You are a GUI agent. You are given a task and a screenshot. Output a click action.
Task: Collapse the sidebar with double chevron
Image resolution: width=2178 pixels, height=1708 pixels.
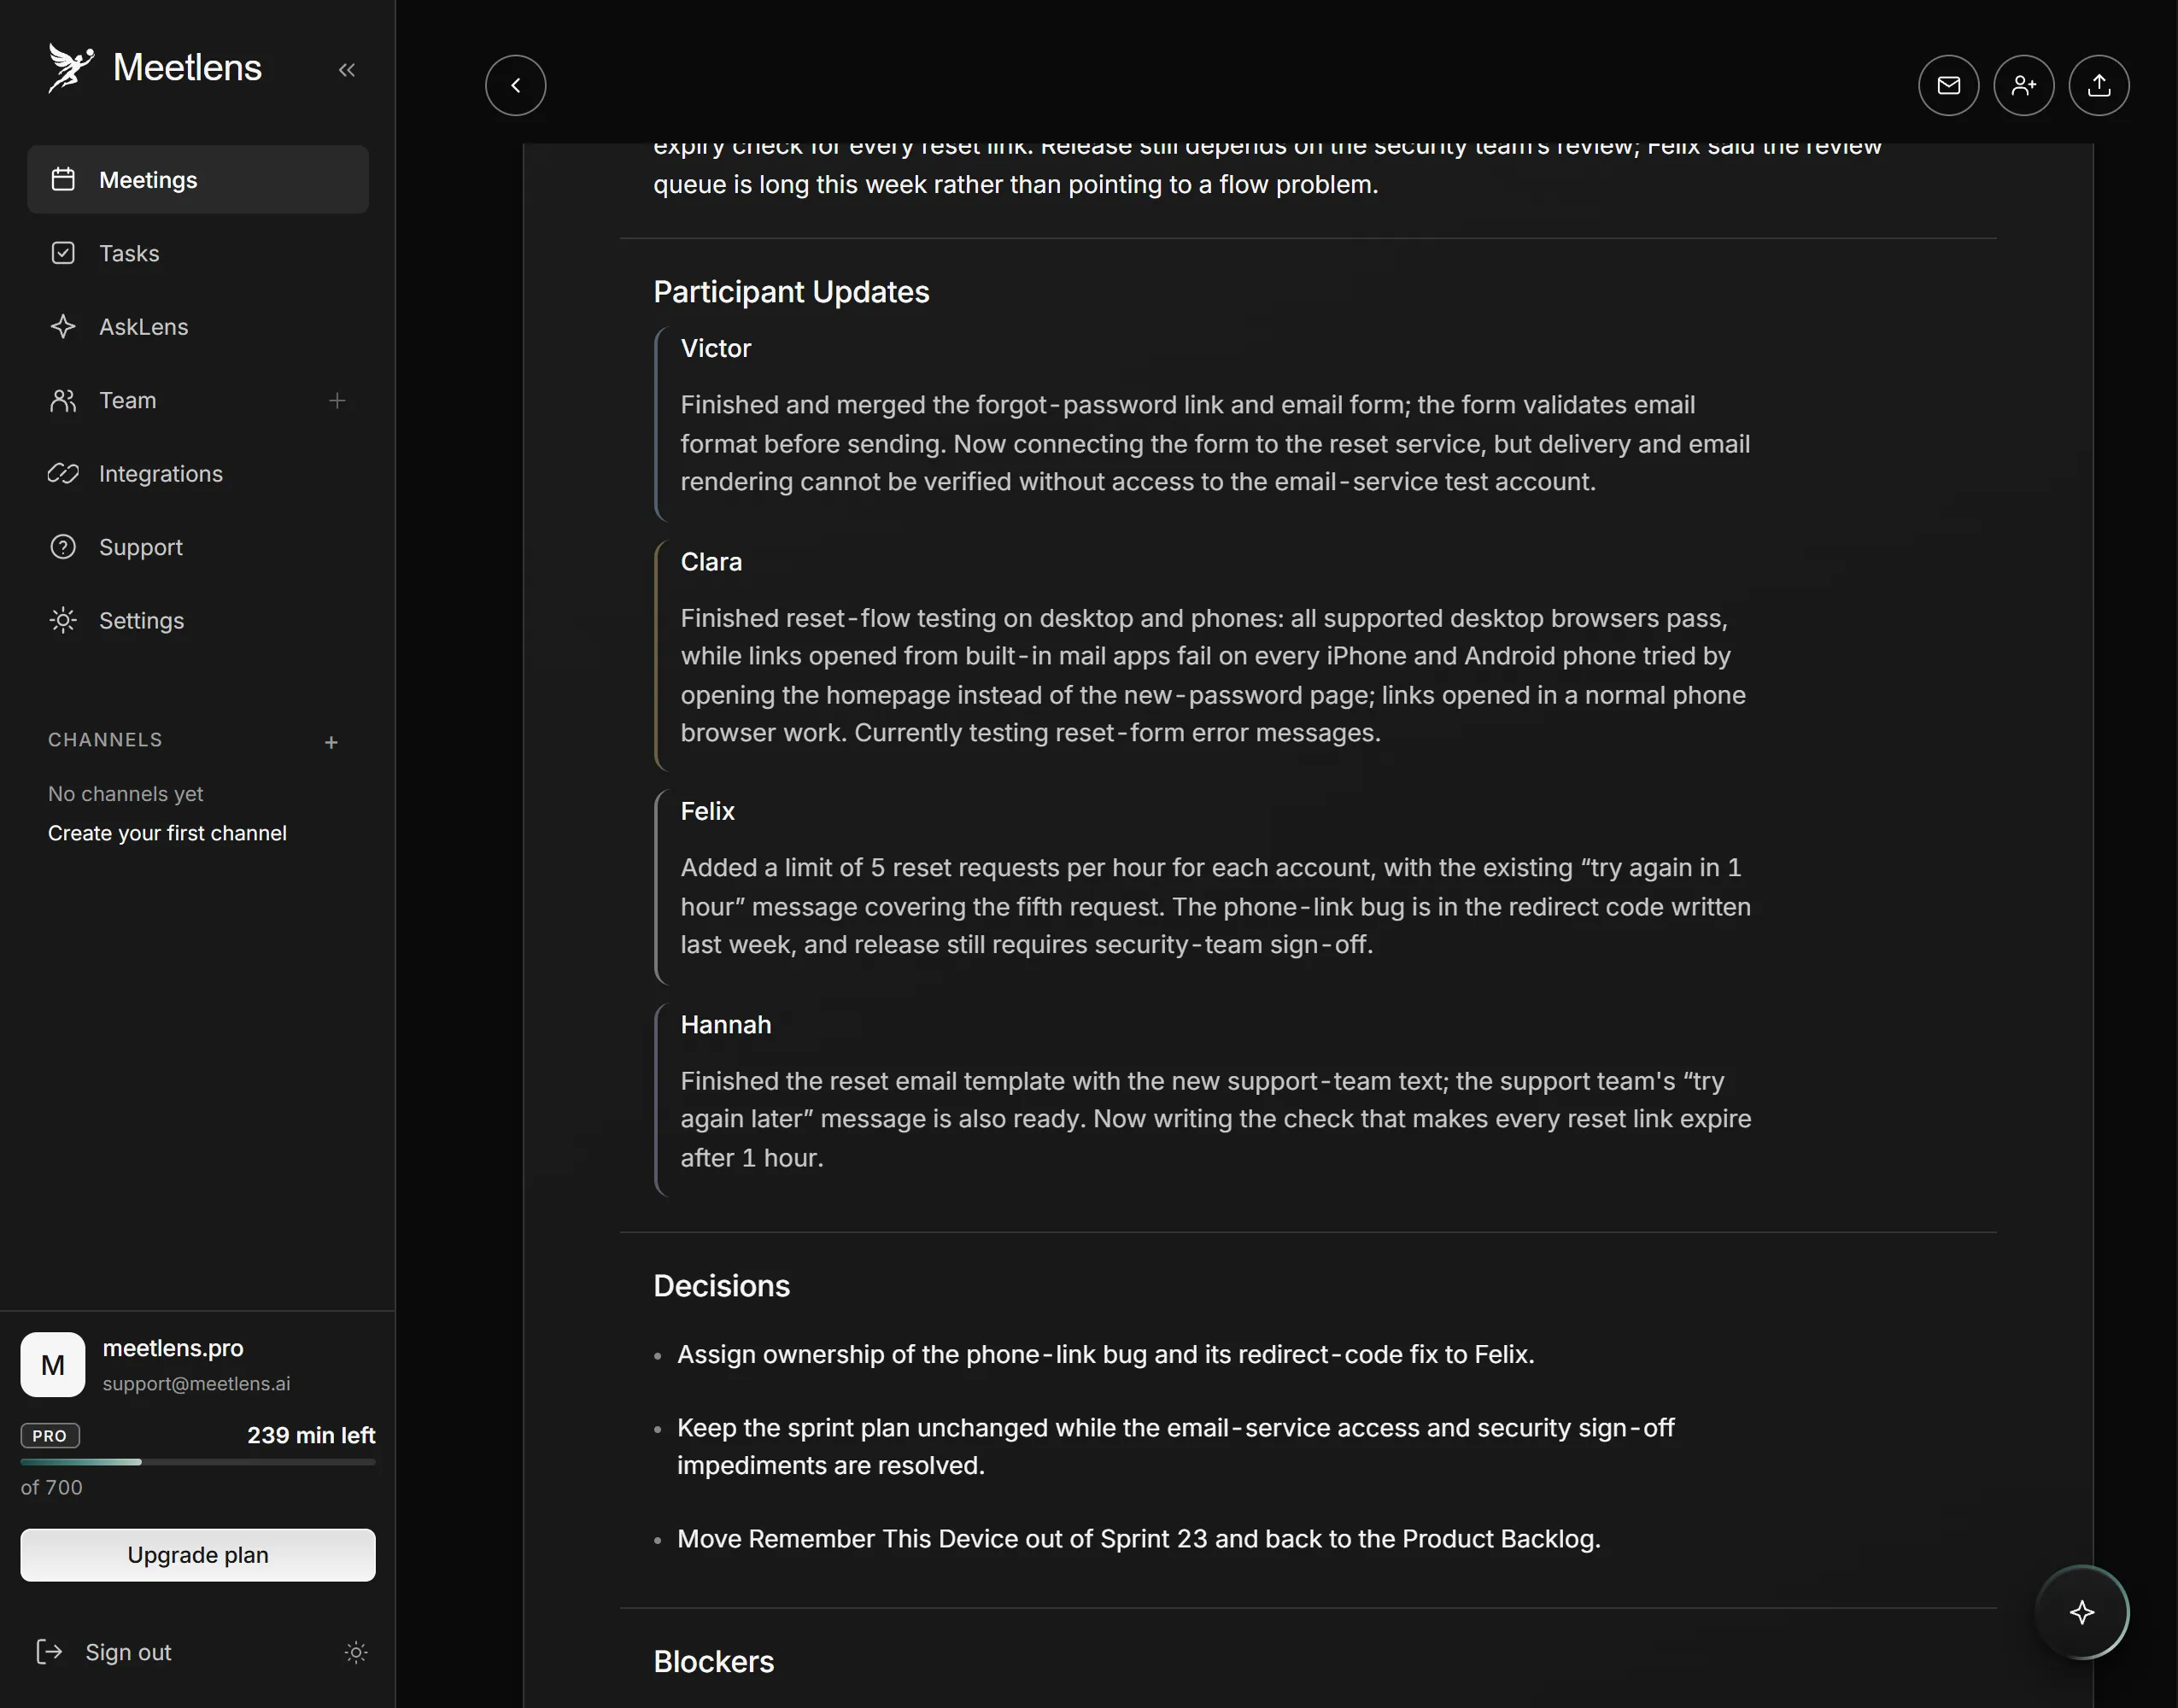[347, 70]
